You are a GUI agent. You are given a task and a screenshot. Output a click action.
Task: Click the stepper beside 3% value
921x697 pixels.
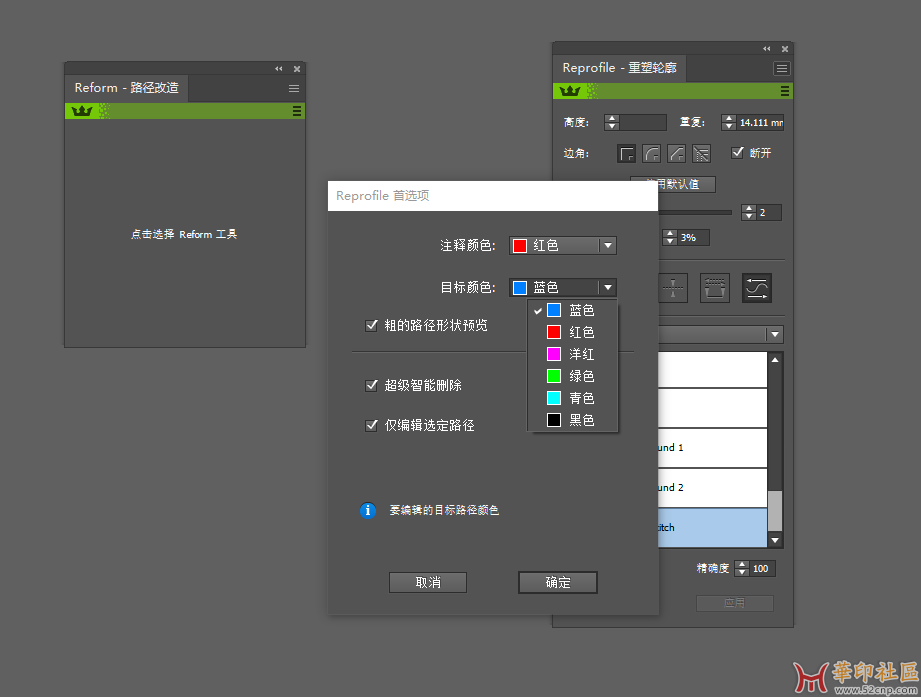coord(670,237)
